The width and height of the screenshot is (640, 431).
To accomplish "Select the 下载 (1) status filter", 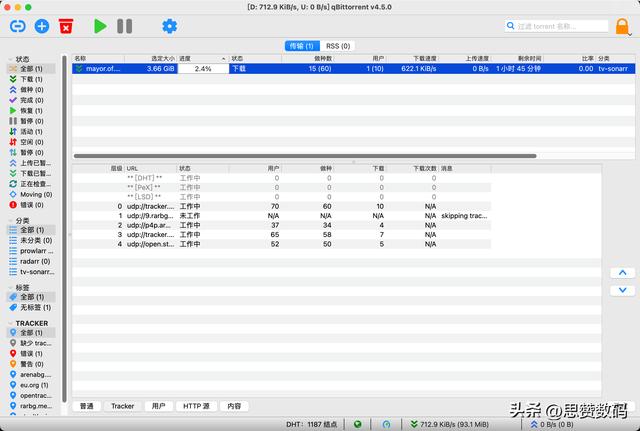I will pyautogui.click(x=31, y=79).
